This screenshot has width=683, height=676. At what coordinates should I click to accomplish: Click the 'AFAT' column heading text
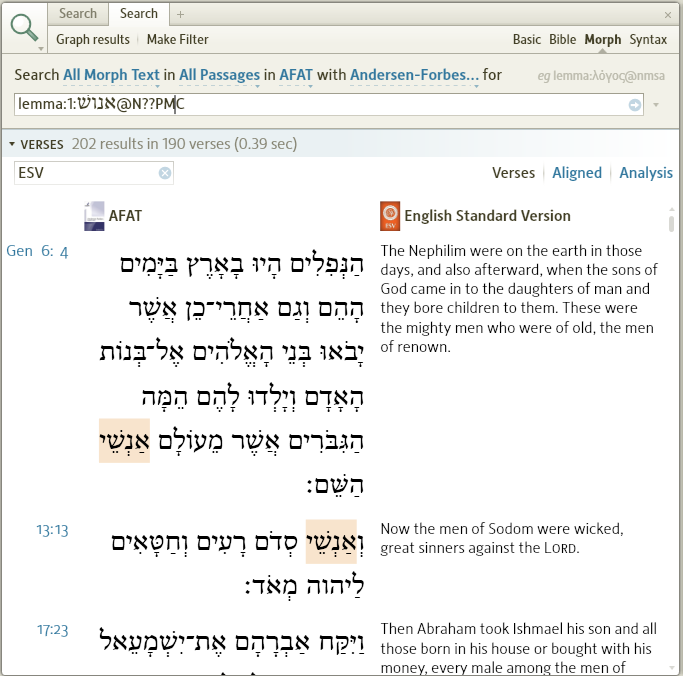125,216
